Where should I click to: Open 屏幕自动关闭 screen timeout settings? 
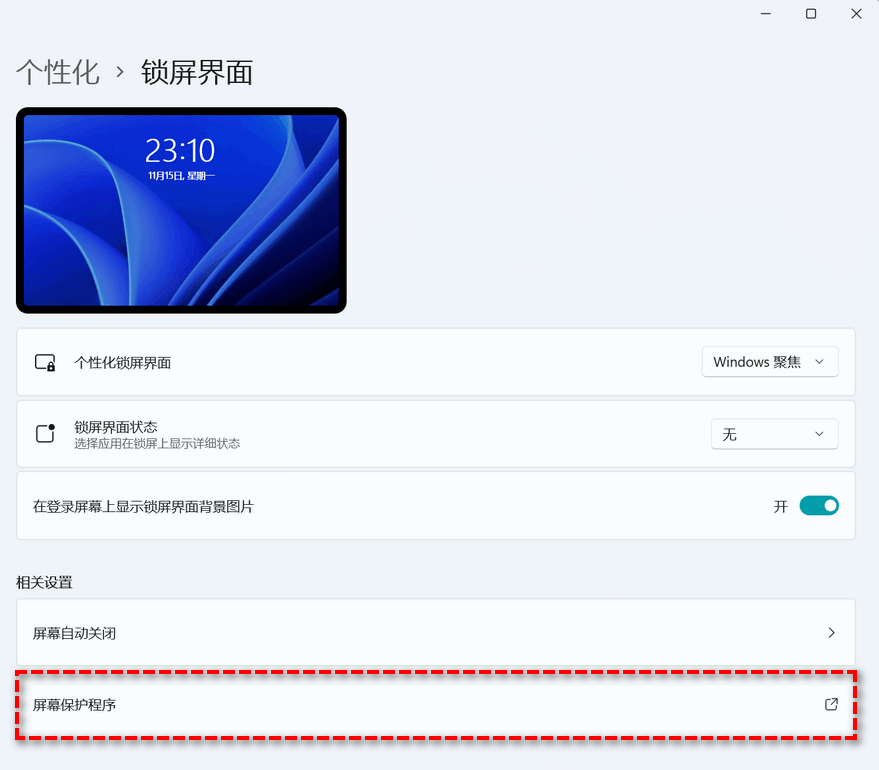435,633
